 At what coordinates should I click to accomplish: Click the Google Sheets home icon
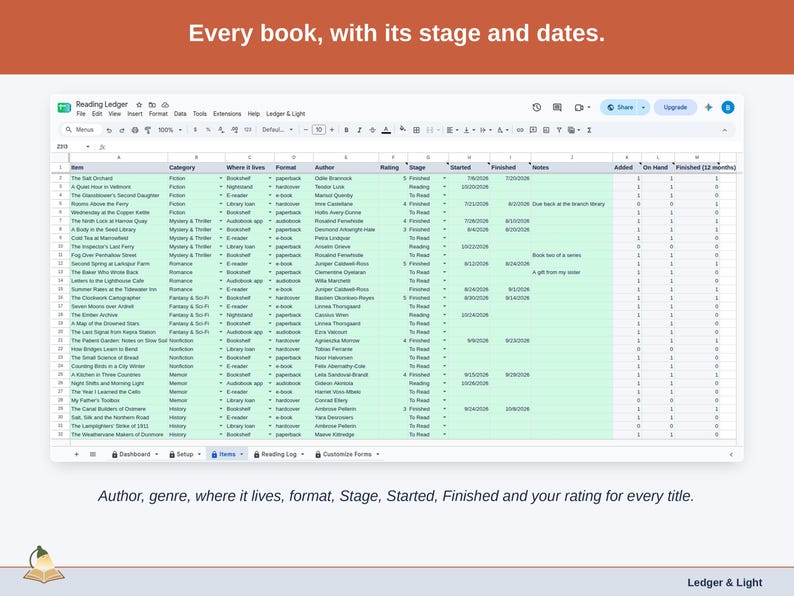tap(64, 107)
